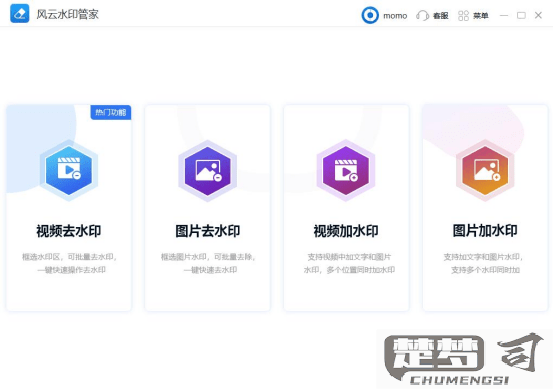Click the 菜单 grid icon

(463, 16)
